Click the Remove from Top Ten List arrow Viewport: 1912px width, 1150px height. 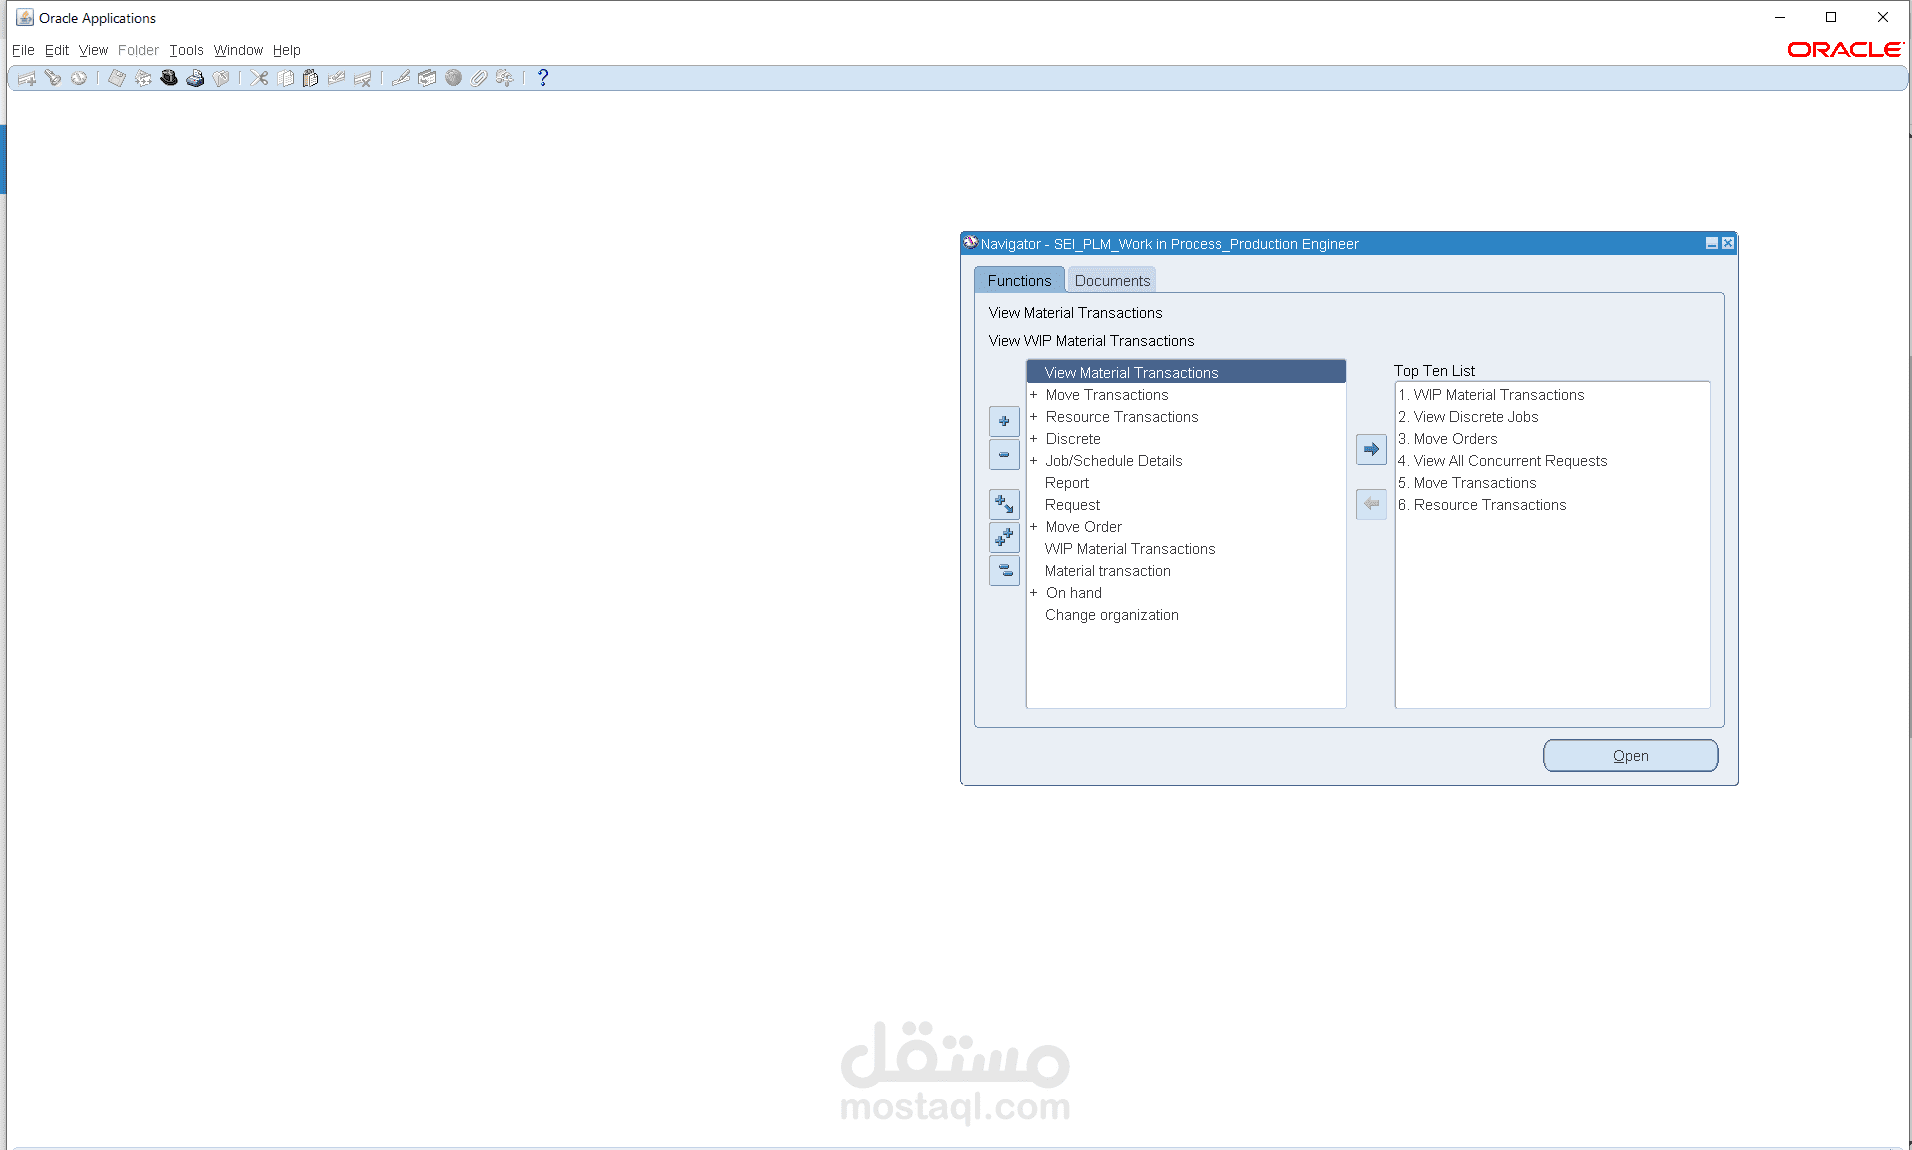point(1371,503)
